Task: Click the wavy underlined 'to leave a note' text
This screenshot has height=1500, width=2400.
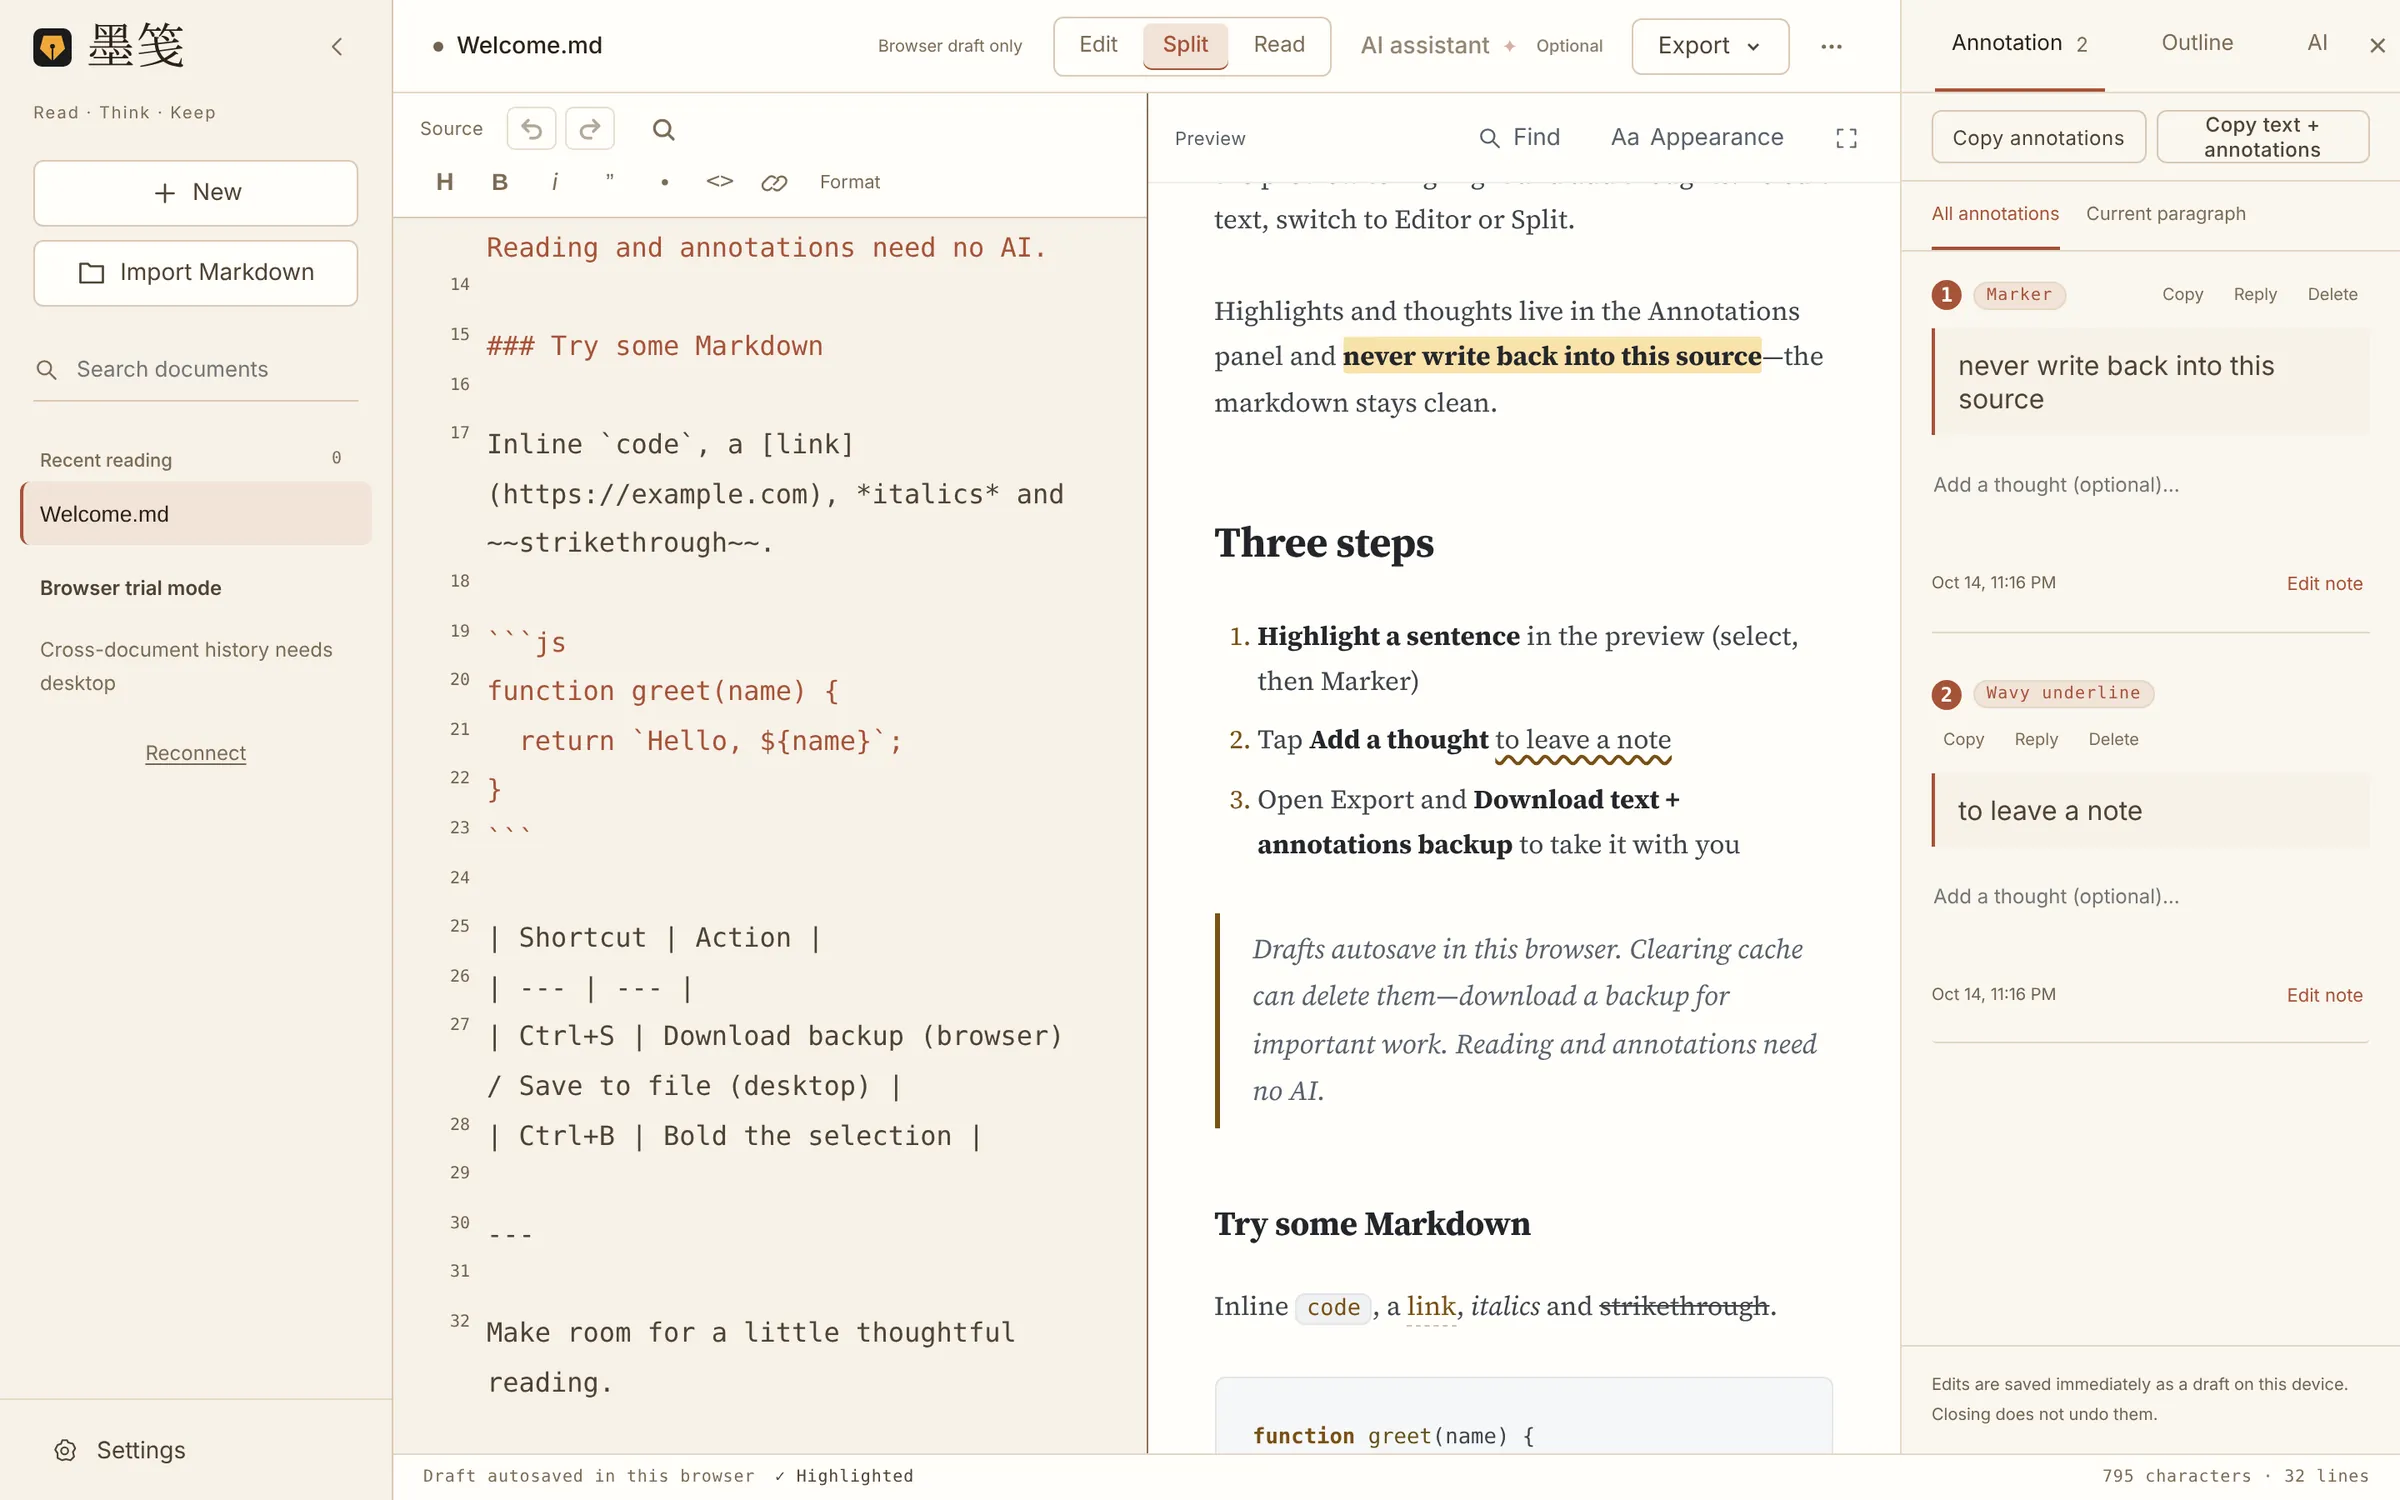Action: (x=1583, y=741)
